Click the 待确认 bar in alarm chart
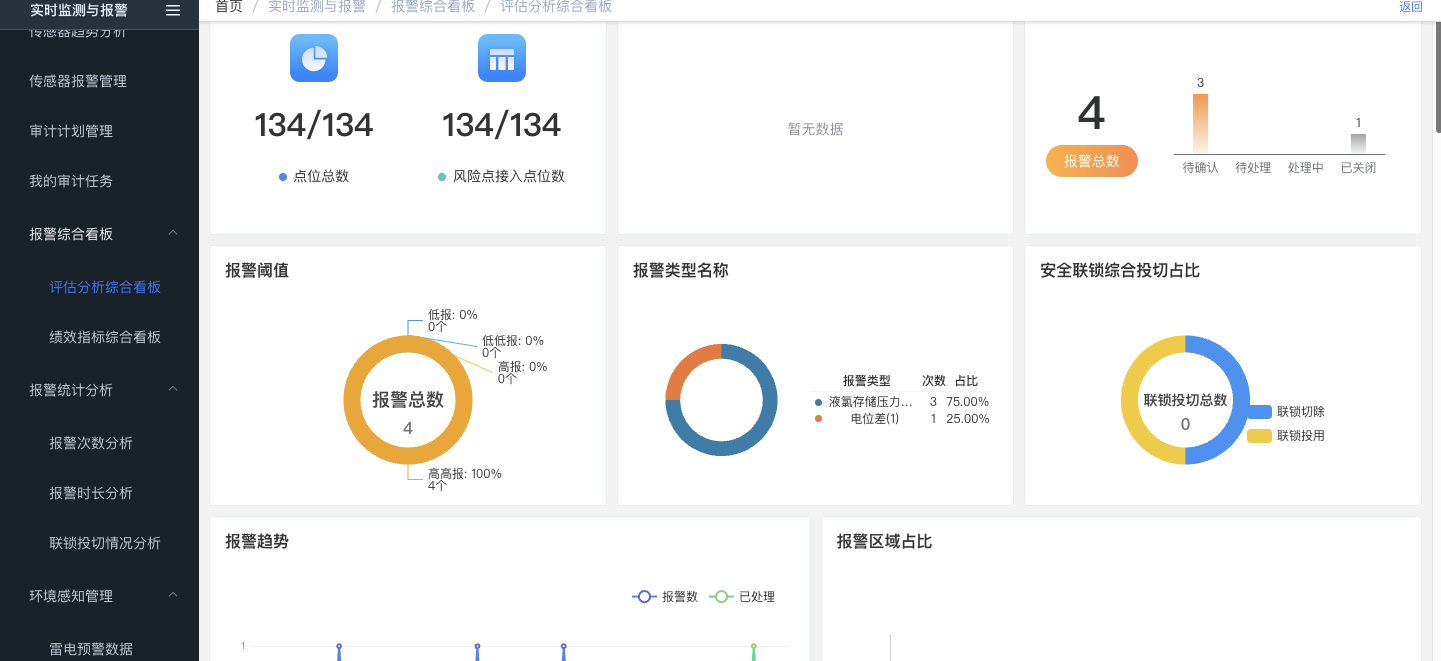Viewport: 1441px width, 661px height. (1200, 124)
